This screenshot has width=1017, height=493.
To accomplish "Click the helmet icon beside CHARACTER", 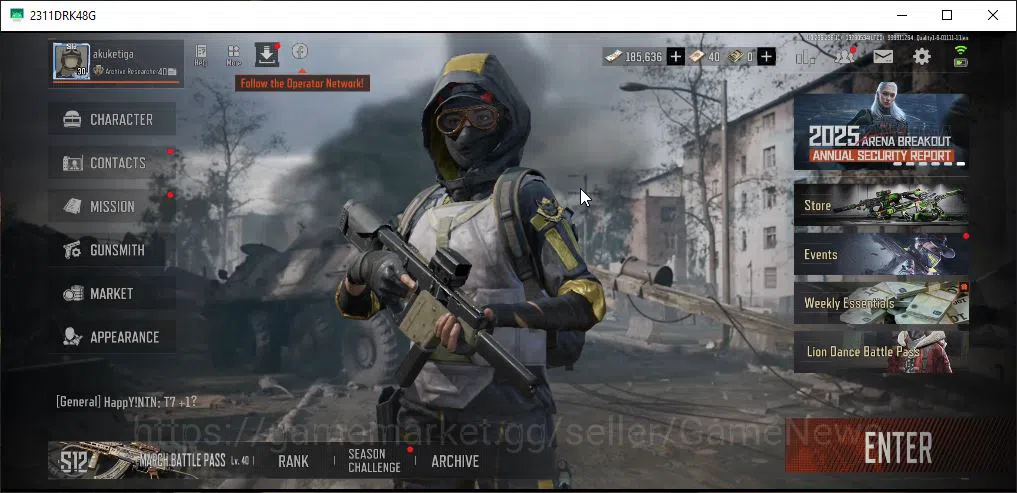I will coord(72,119).
